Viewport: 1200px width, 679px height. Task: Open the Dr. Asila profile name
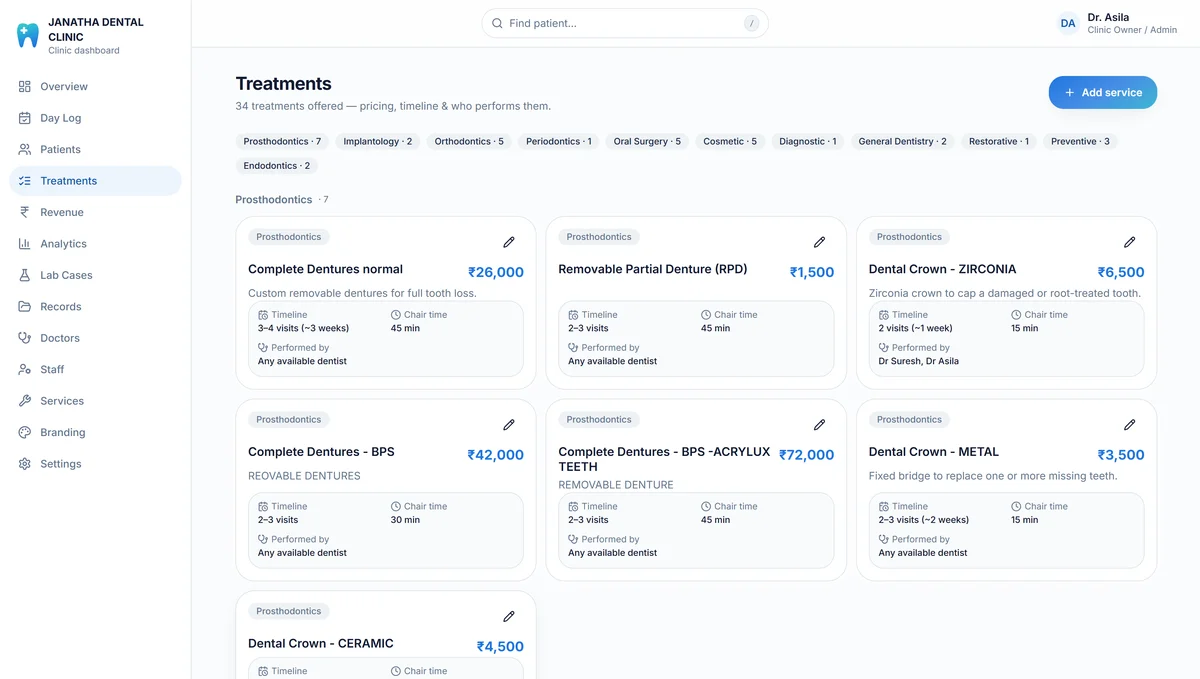pos(1108,17)
